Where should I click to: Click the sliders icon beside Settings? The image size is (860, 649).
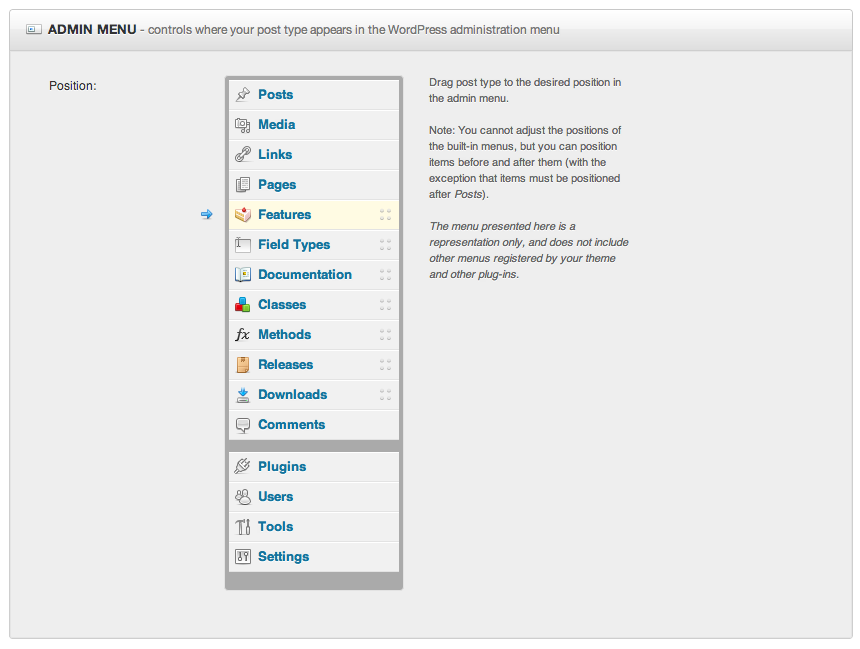242,556
